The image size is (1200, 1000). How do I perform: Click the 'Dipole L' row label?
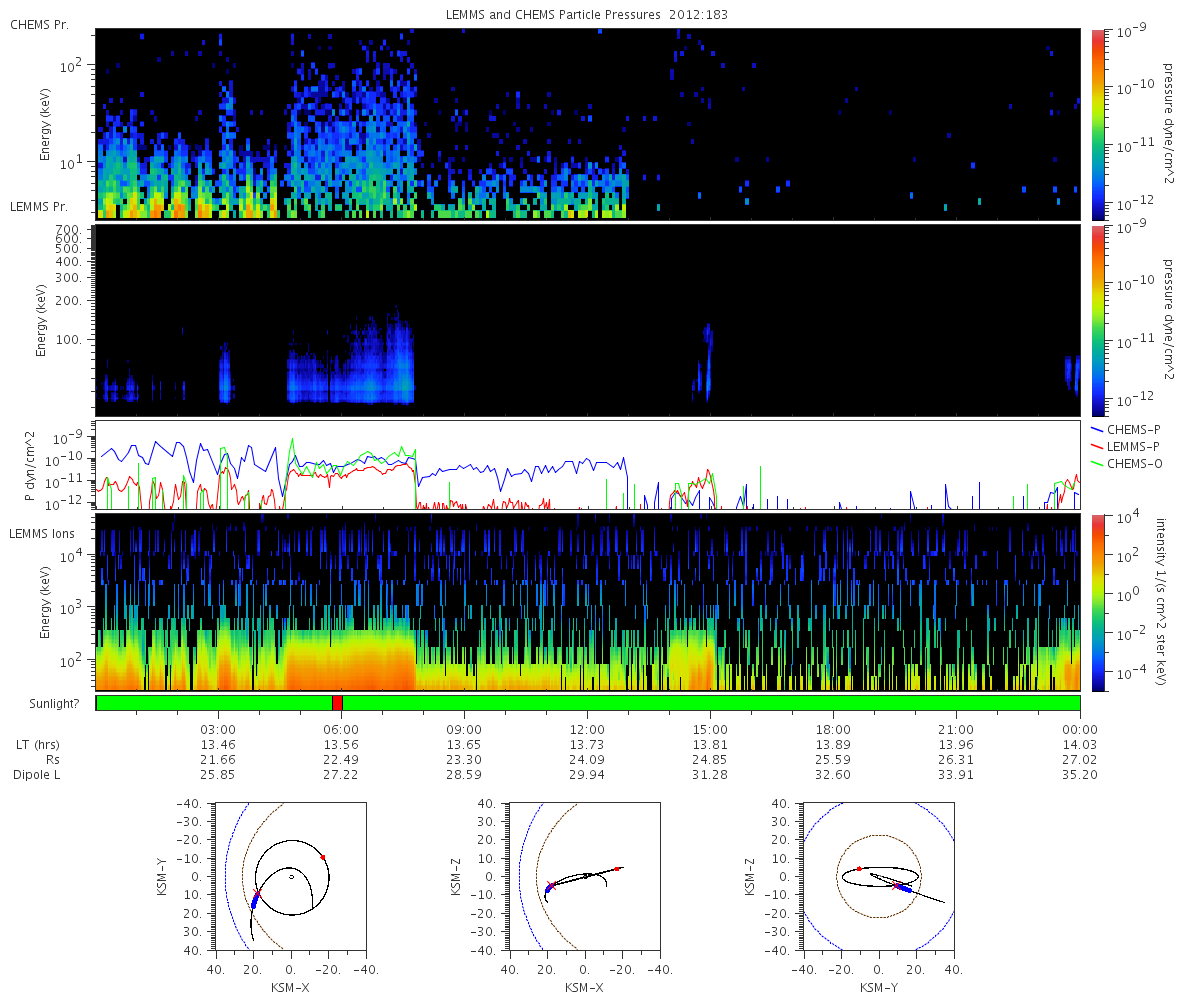tap(36, 775)
